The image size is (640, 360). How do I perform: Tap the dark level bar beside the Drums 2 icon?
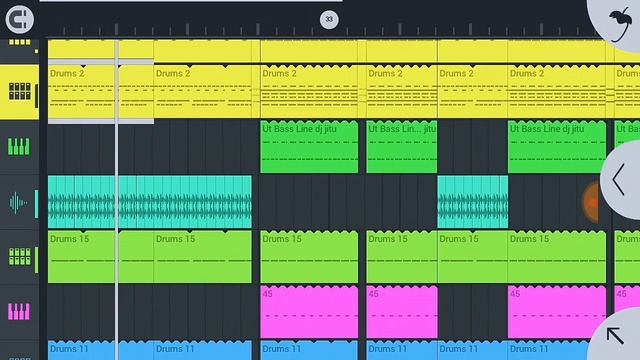coord(36,96)
